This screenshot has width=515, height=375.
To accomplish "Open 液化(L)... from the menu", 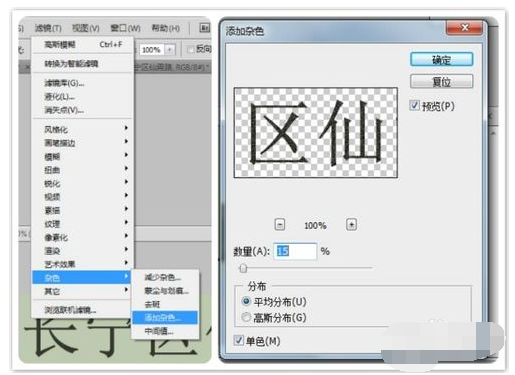I will [83, 97].
